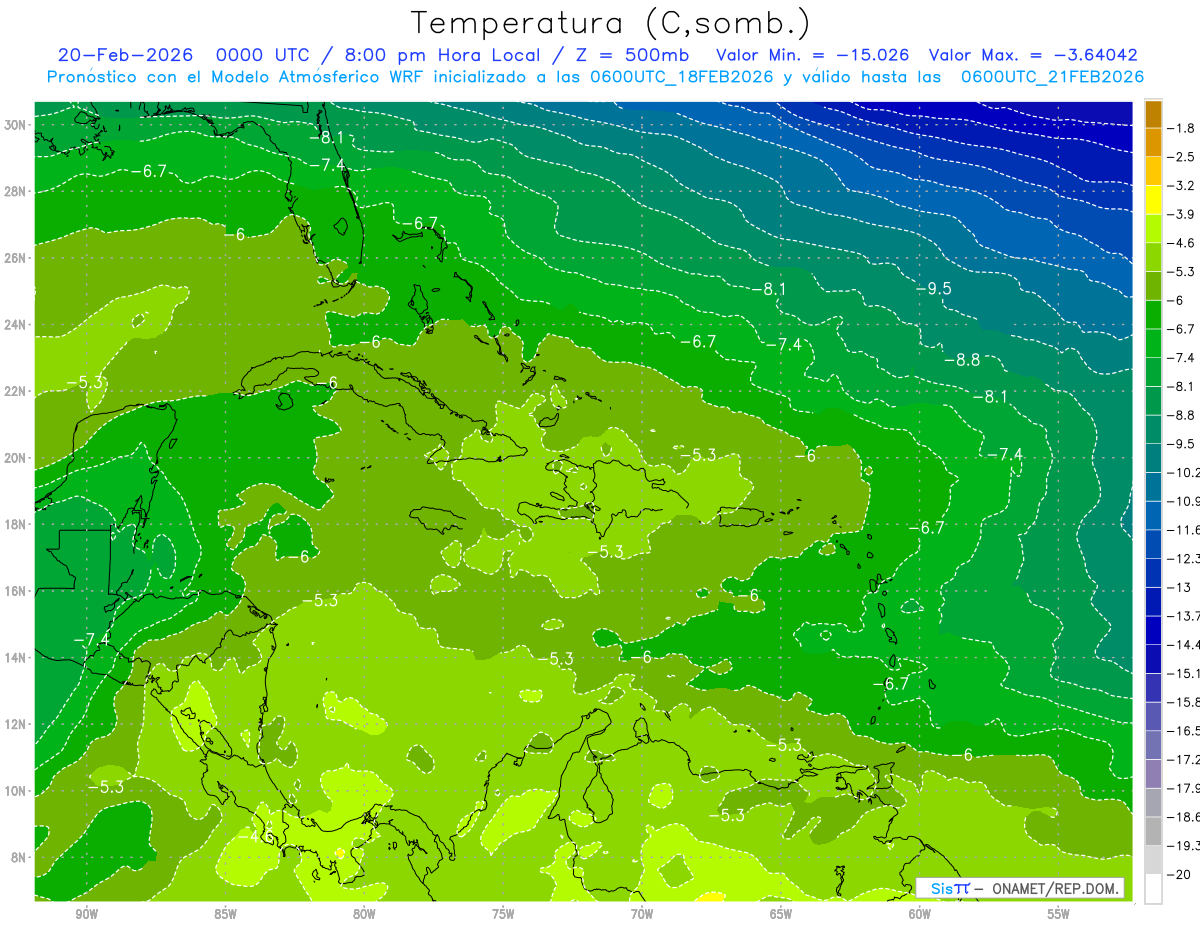Click the "-8.8" contour label on the map
The height and width of the screenshot is (927, 1200).
(961, 360)
